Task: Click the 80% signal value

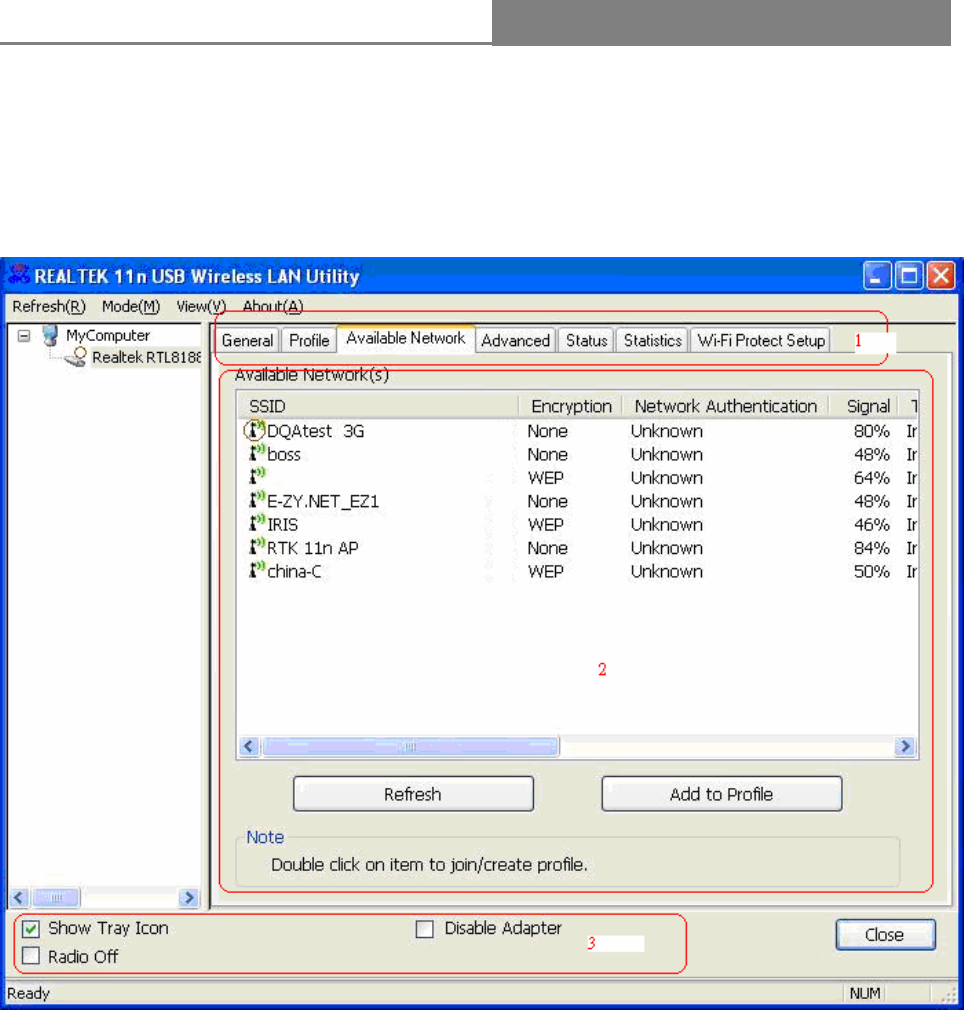Action: click(x=871, y=431)
